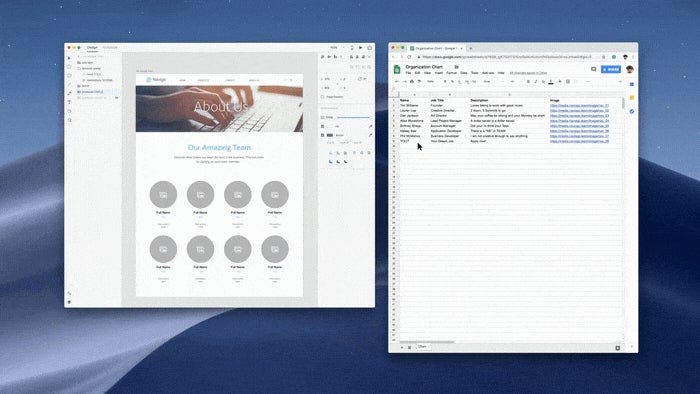Toggle the Border checkbox in XD
Image resolution: width=700 pixels, height=394 pixels.
click(322, 135)
